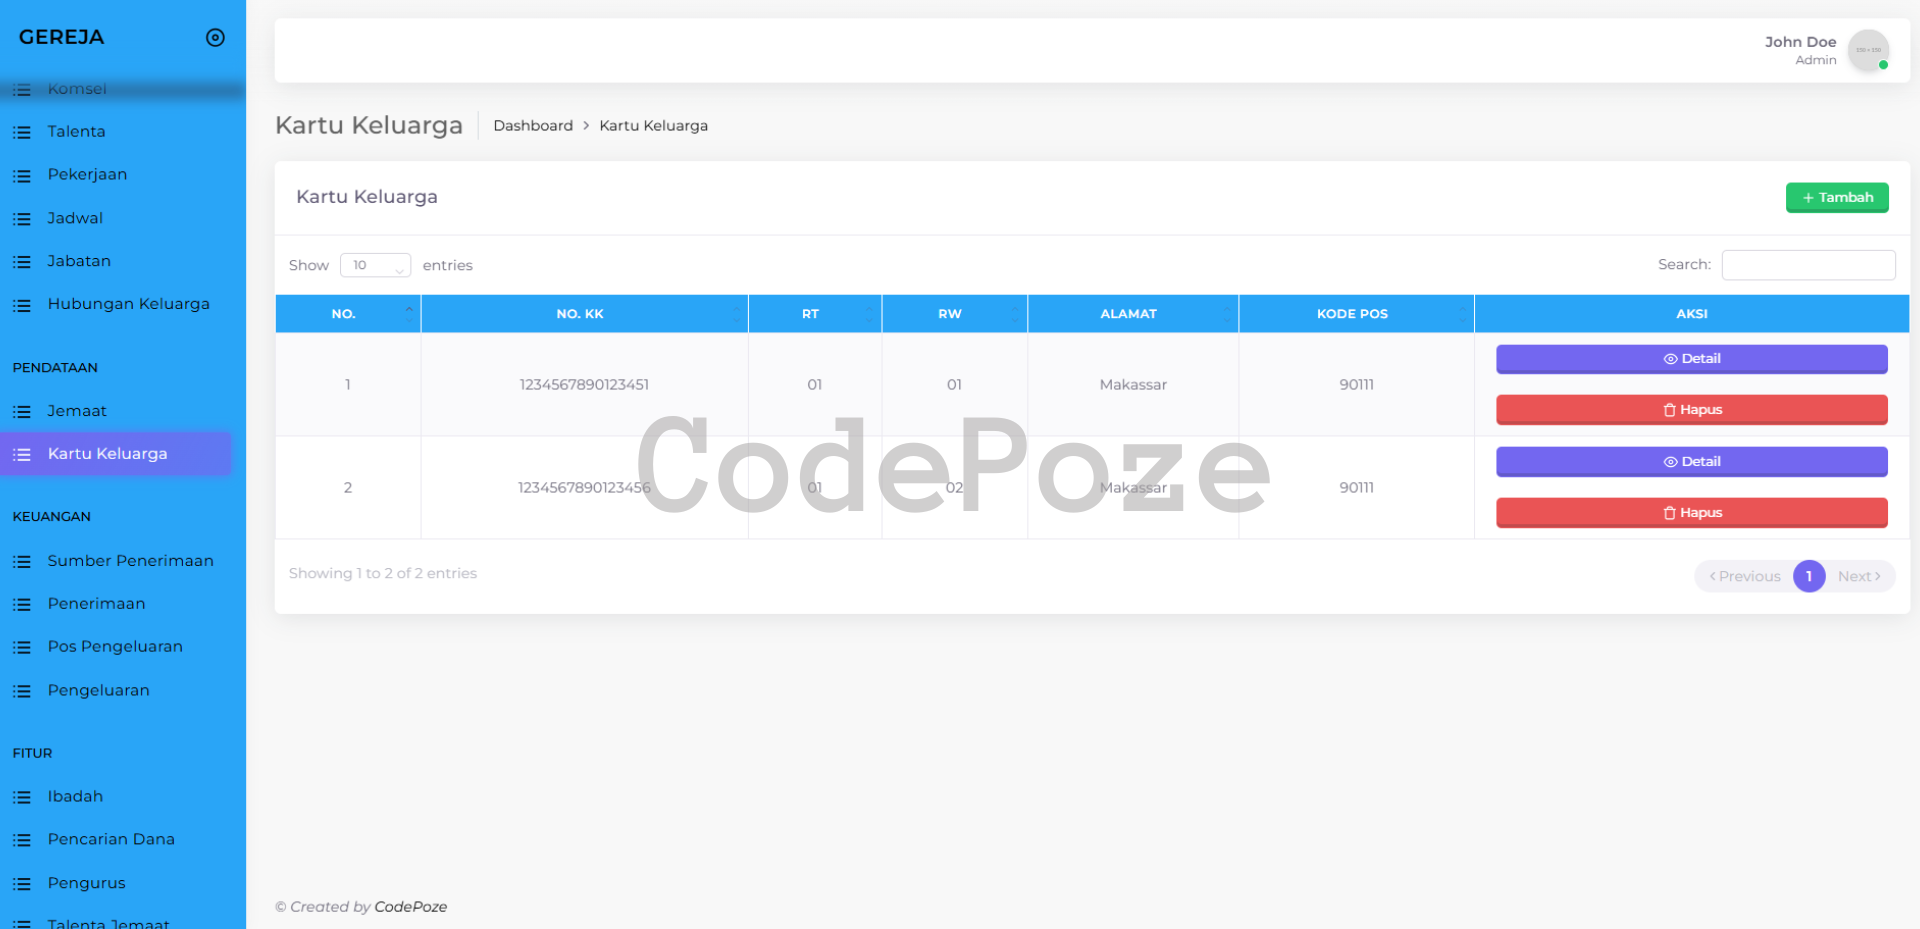Image resolution: width=1920 pixels, height=929 pixels.
Task: Toggle the sidebar collapse circle icon
Action: click(x=215, y=38)
